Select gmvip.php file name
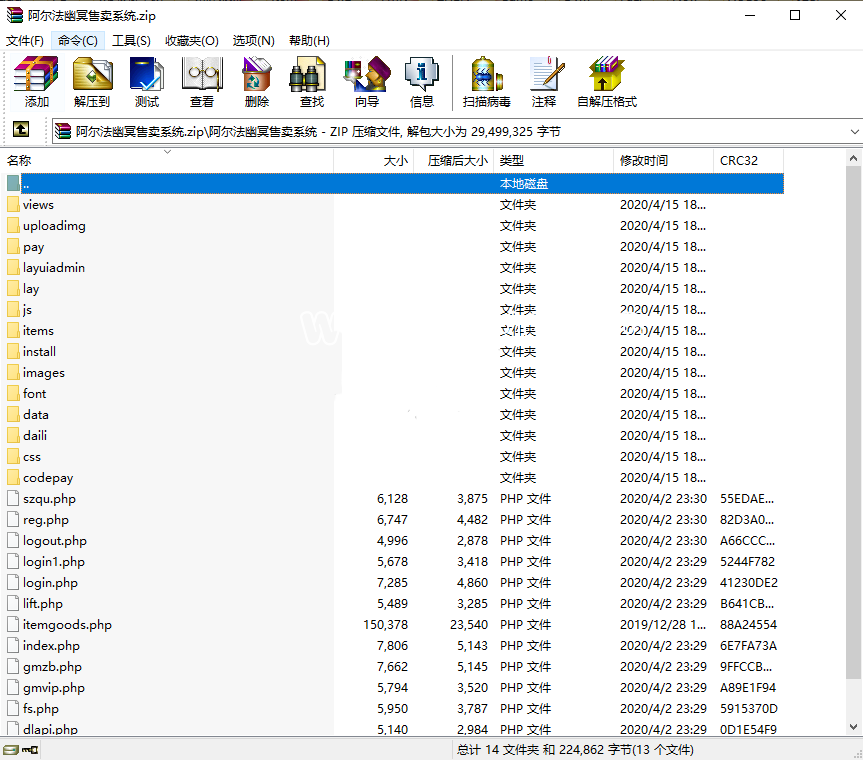Image resolution: width=863 pixels, height=760 pixels. tap(53, 687)
